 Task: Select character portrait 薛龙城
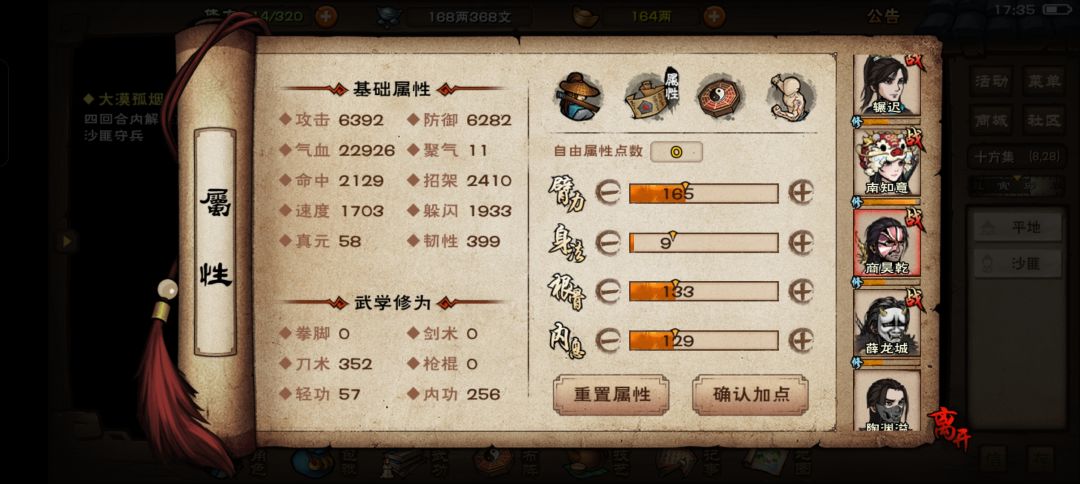[886, 323]
